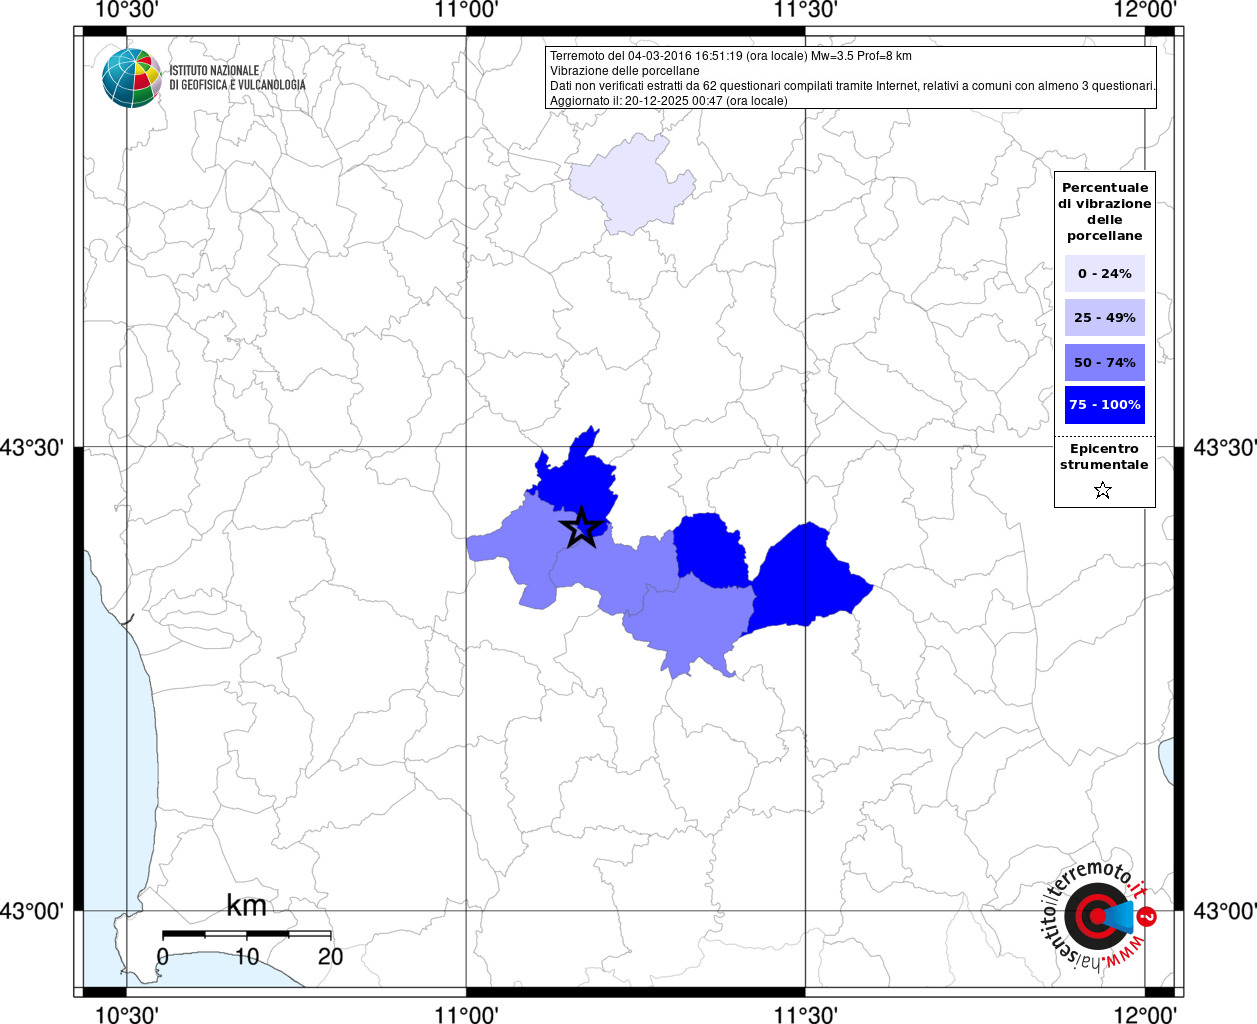
Task: Click the hai sentito il terremoto logo
Action: [1098, 915]
